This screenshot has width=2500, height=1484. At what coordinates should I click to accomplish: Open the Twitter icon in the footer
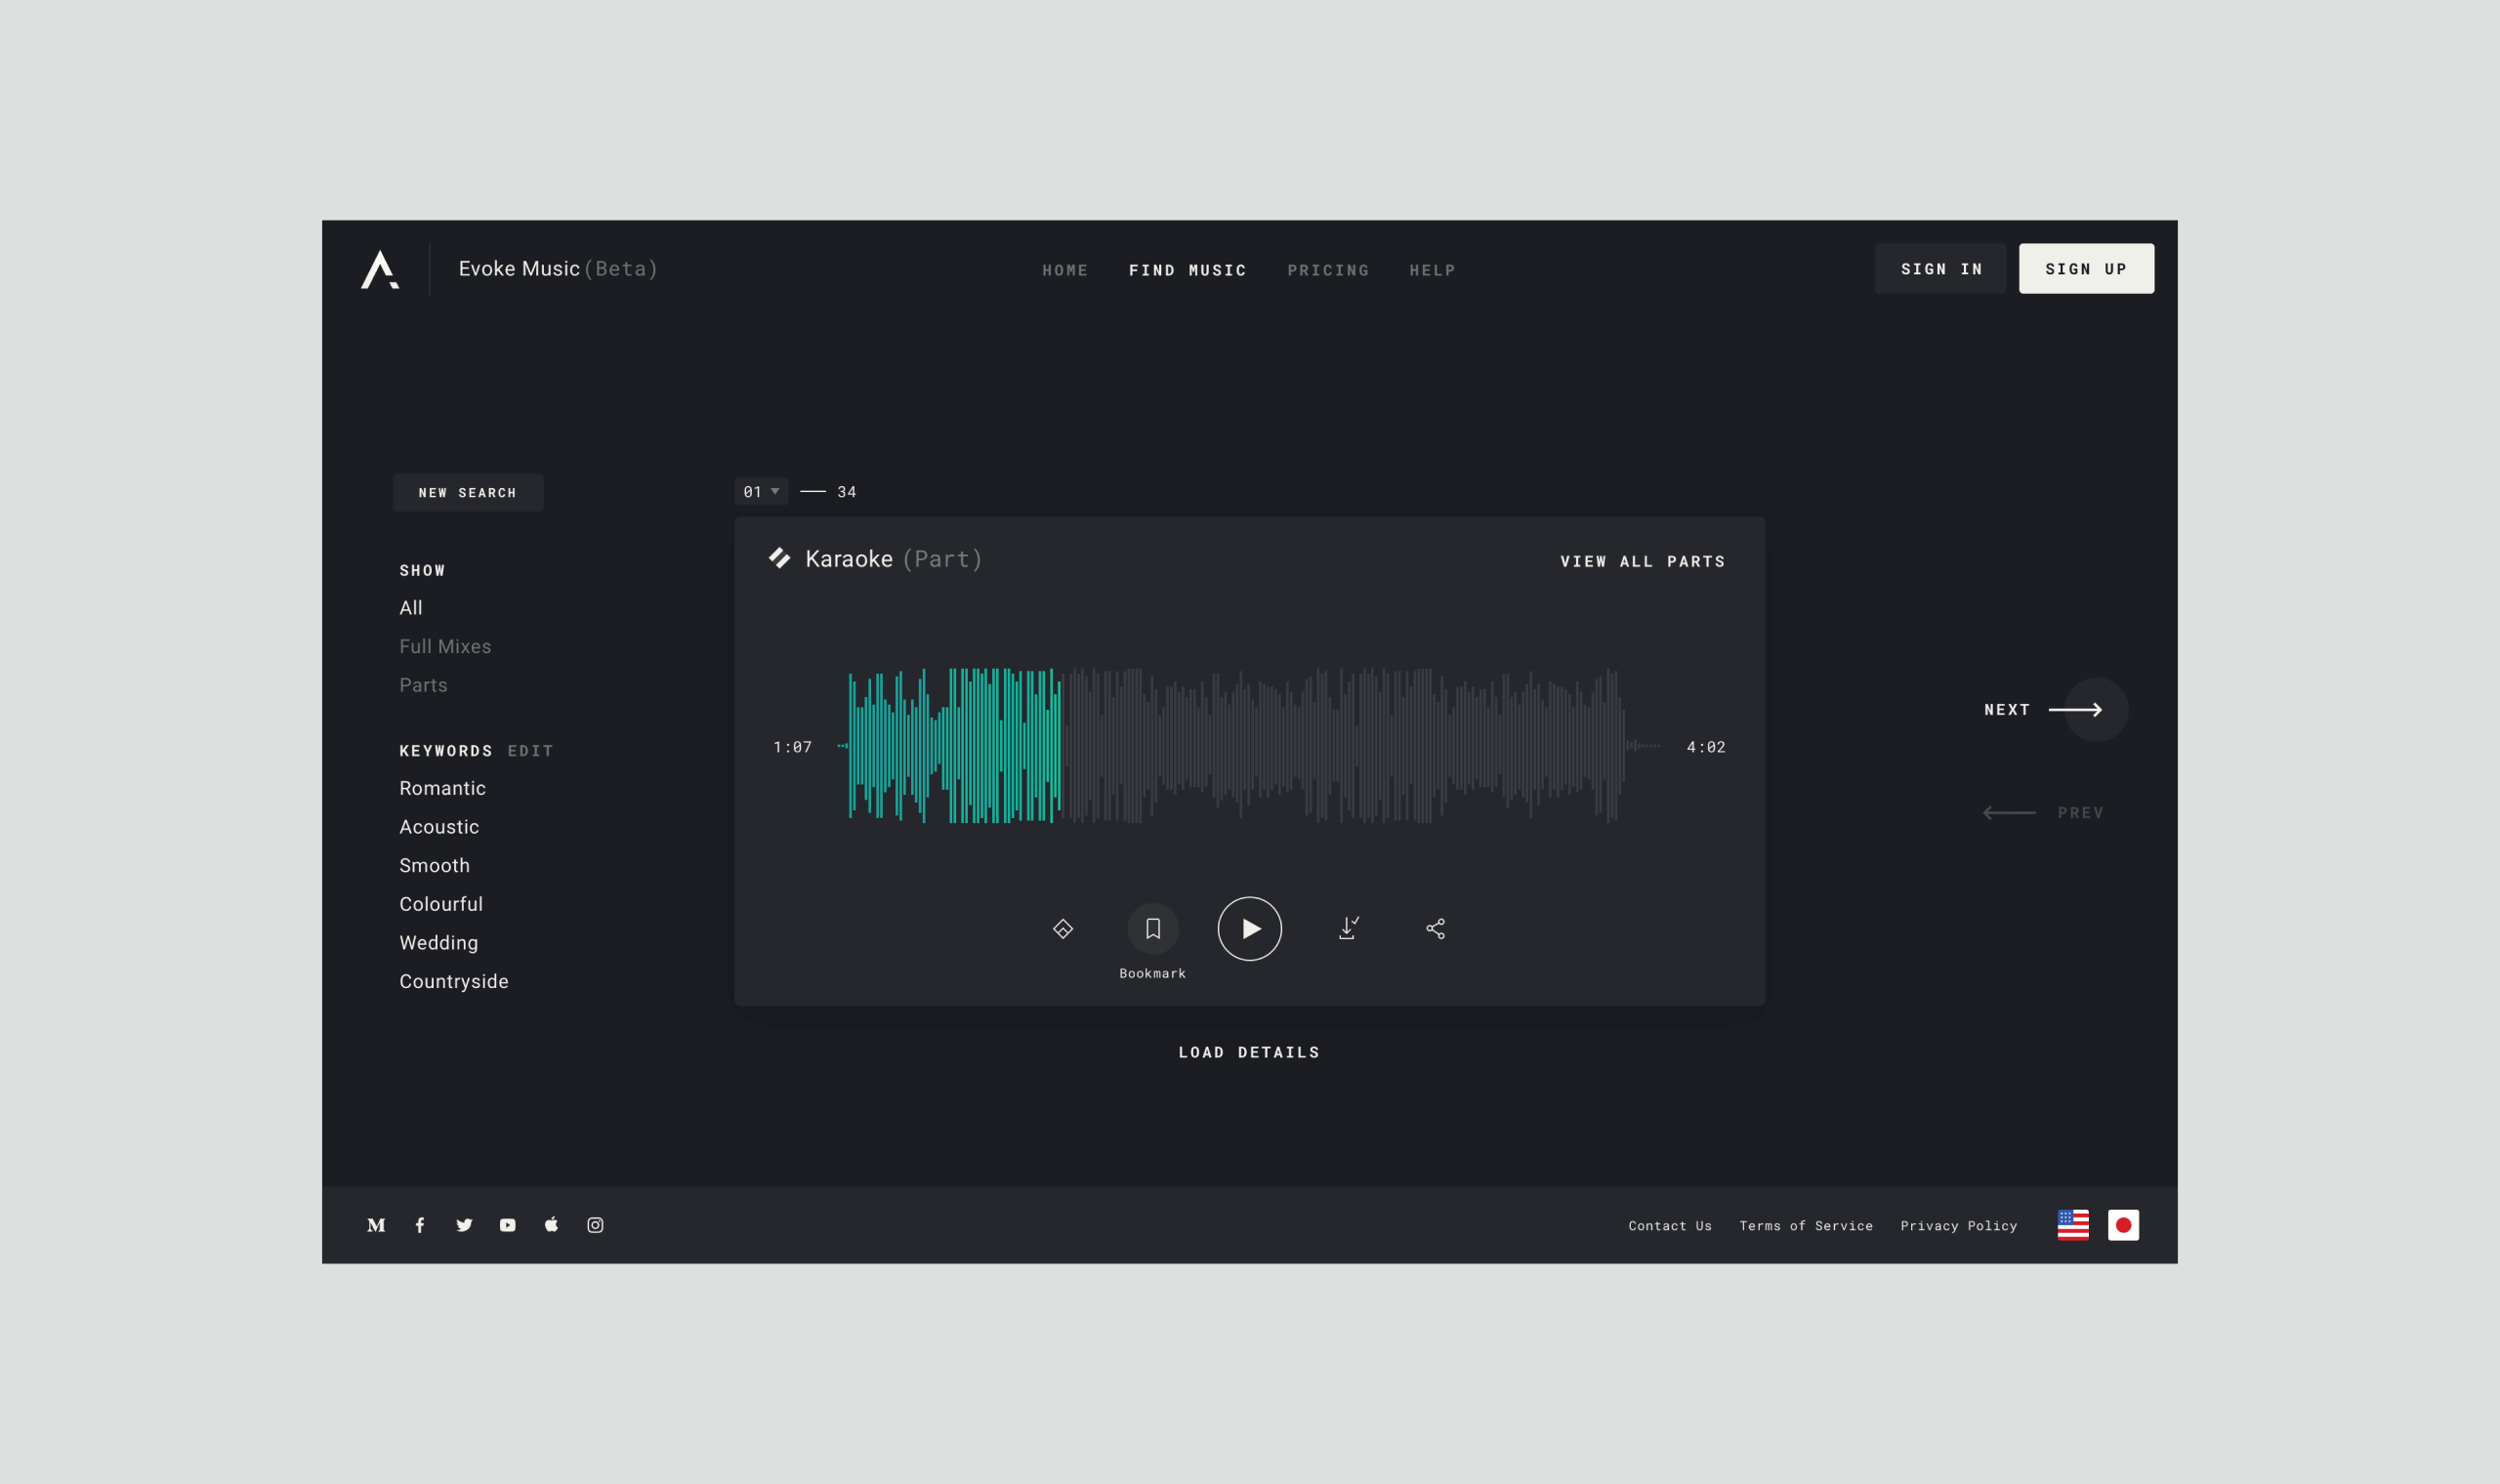(464, 1225)
